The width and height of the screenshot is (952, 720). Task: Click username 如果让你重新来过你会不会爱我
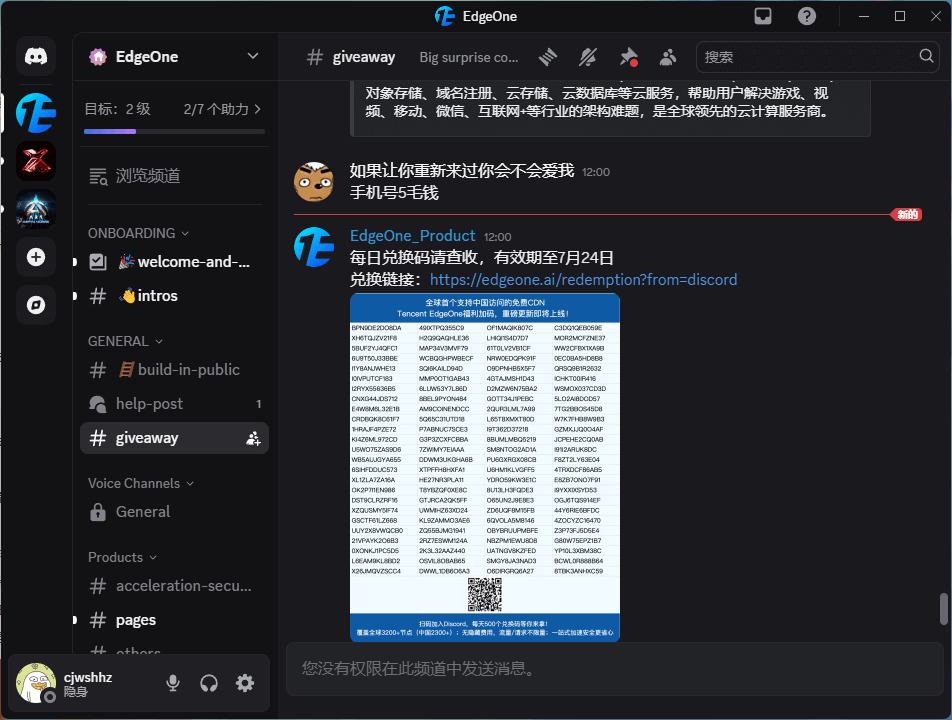461,171
